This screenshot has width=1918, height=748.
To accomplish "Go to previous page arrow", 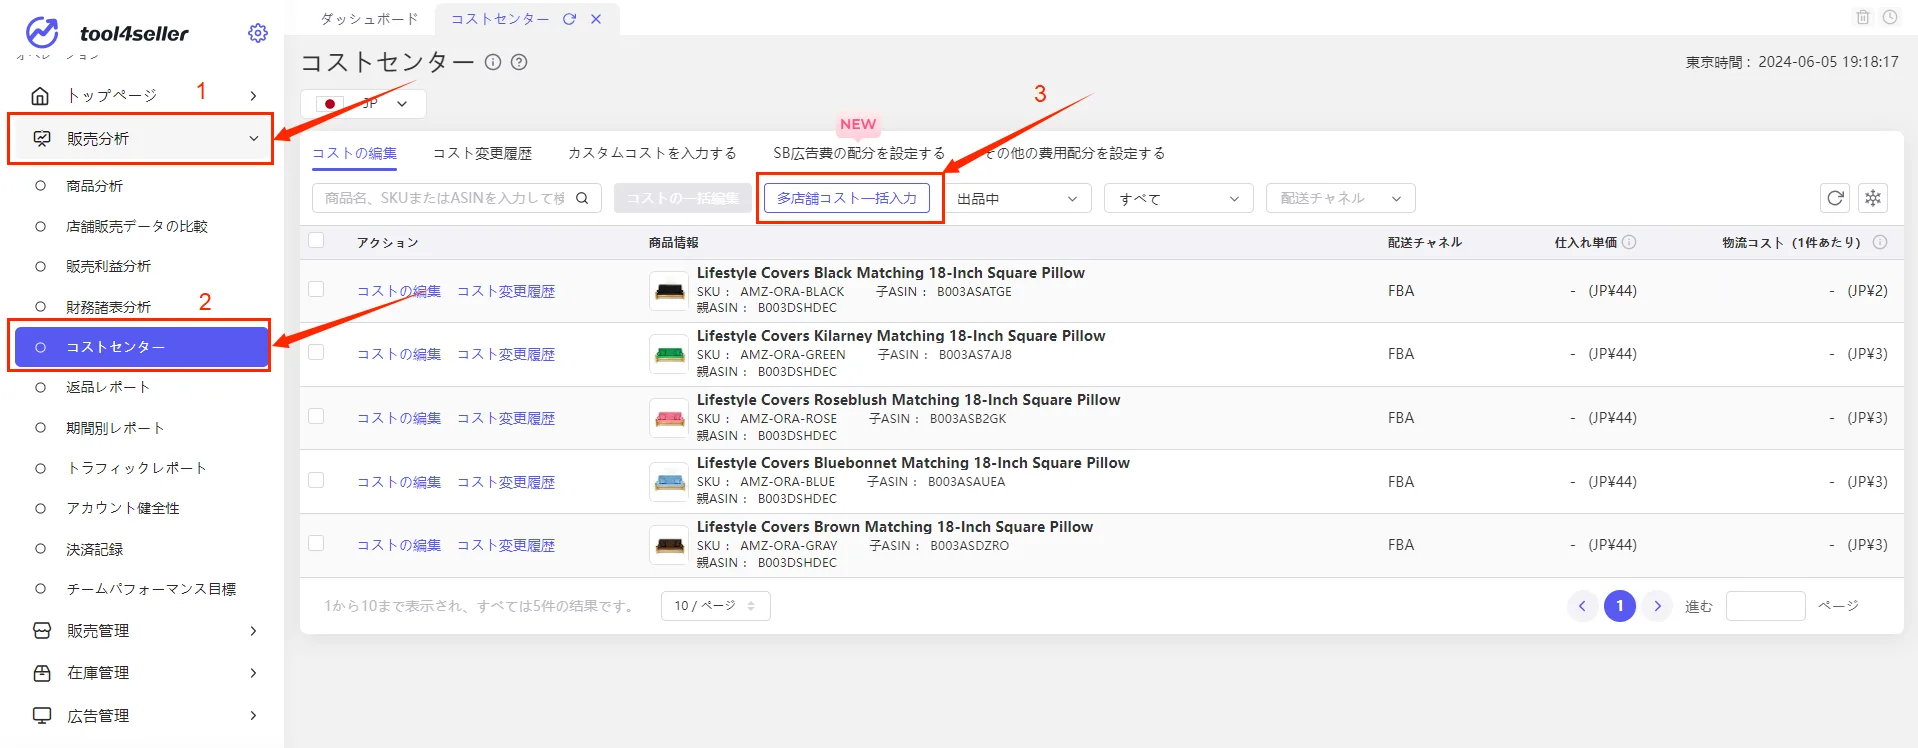I will [1582, 606].
